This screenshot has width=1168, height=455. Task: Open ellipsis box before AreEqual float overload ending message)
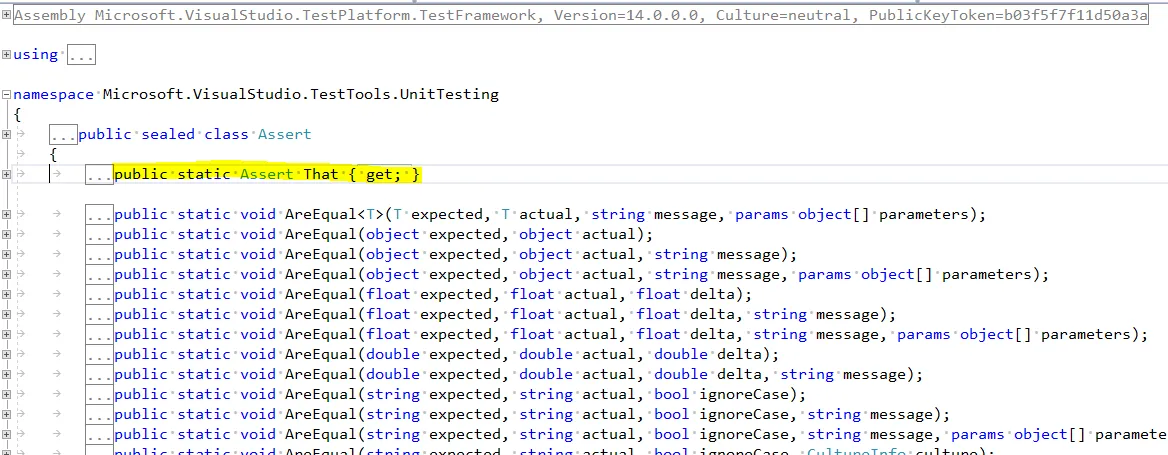[x=99, y=314]
